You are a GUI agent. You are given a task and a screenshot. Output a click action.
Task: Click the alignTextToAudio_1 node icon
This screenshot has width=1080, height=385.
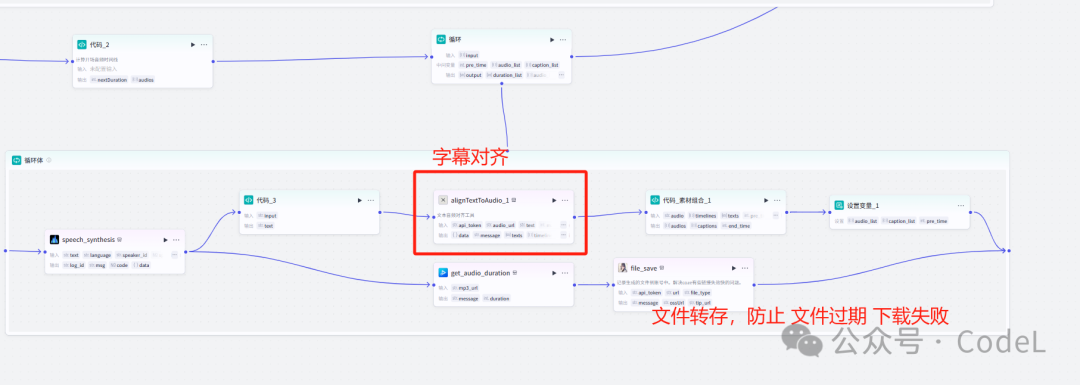coord(443,200)
